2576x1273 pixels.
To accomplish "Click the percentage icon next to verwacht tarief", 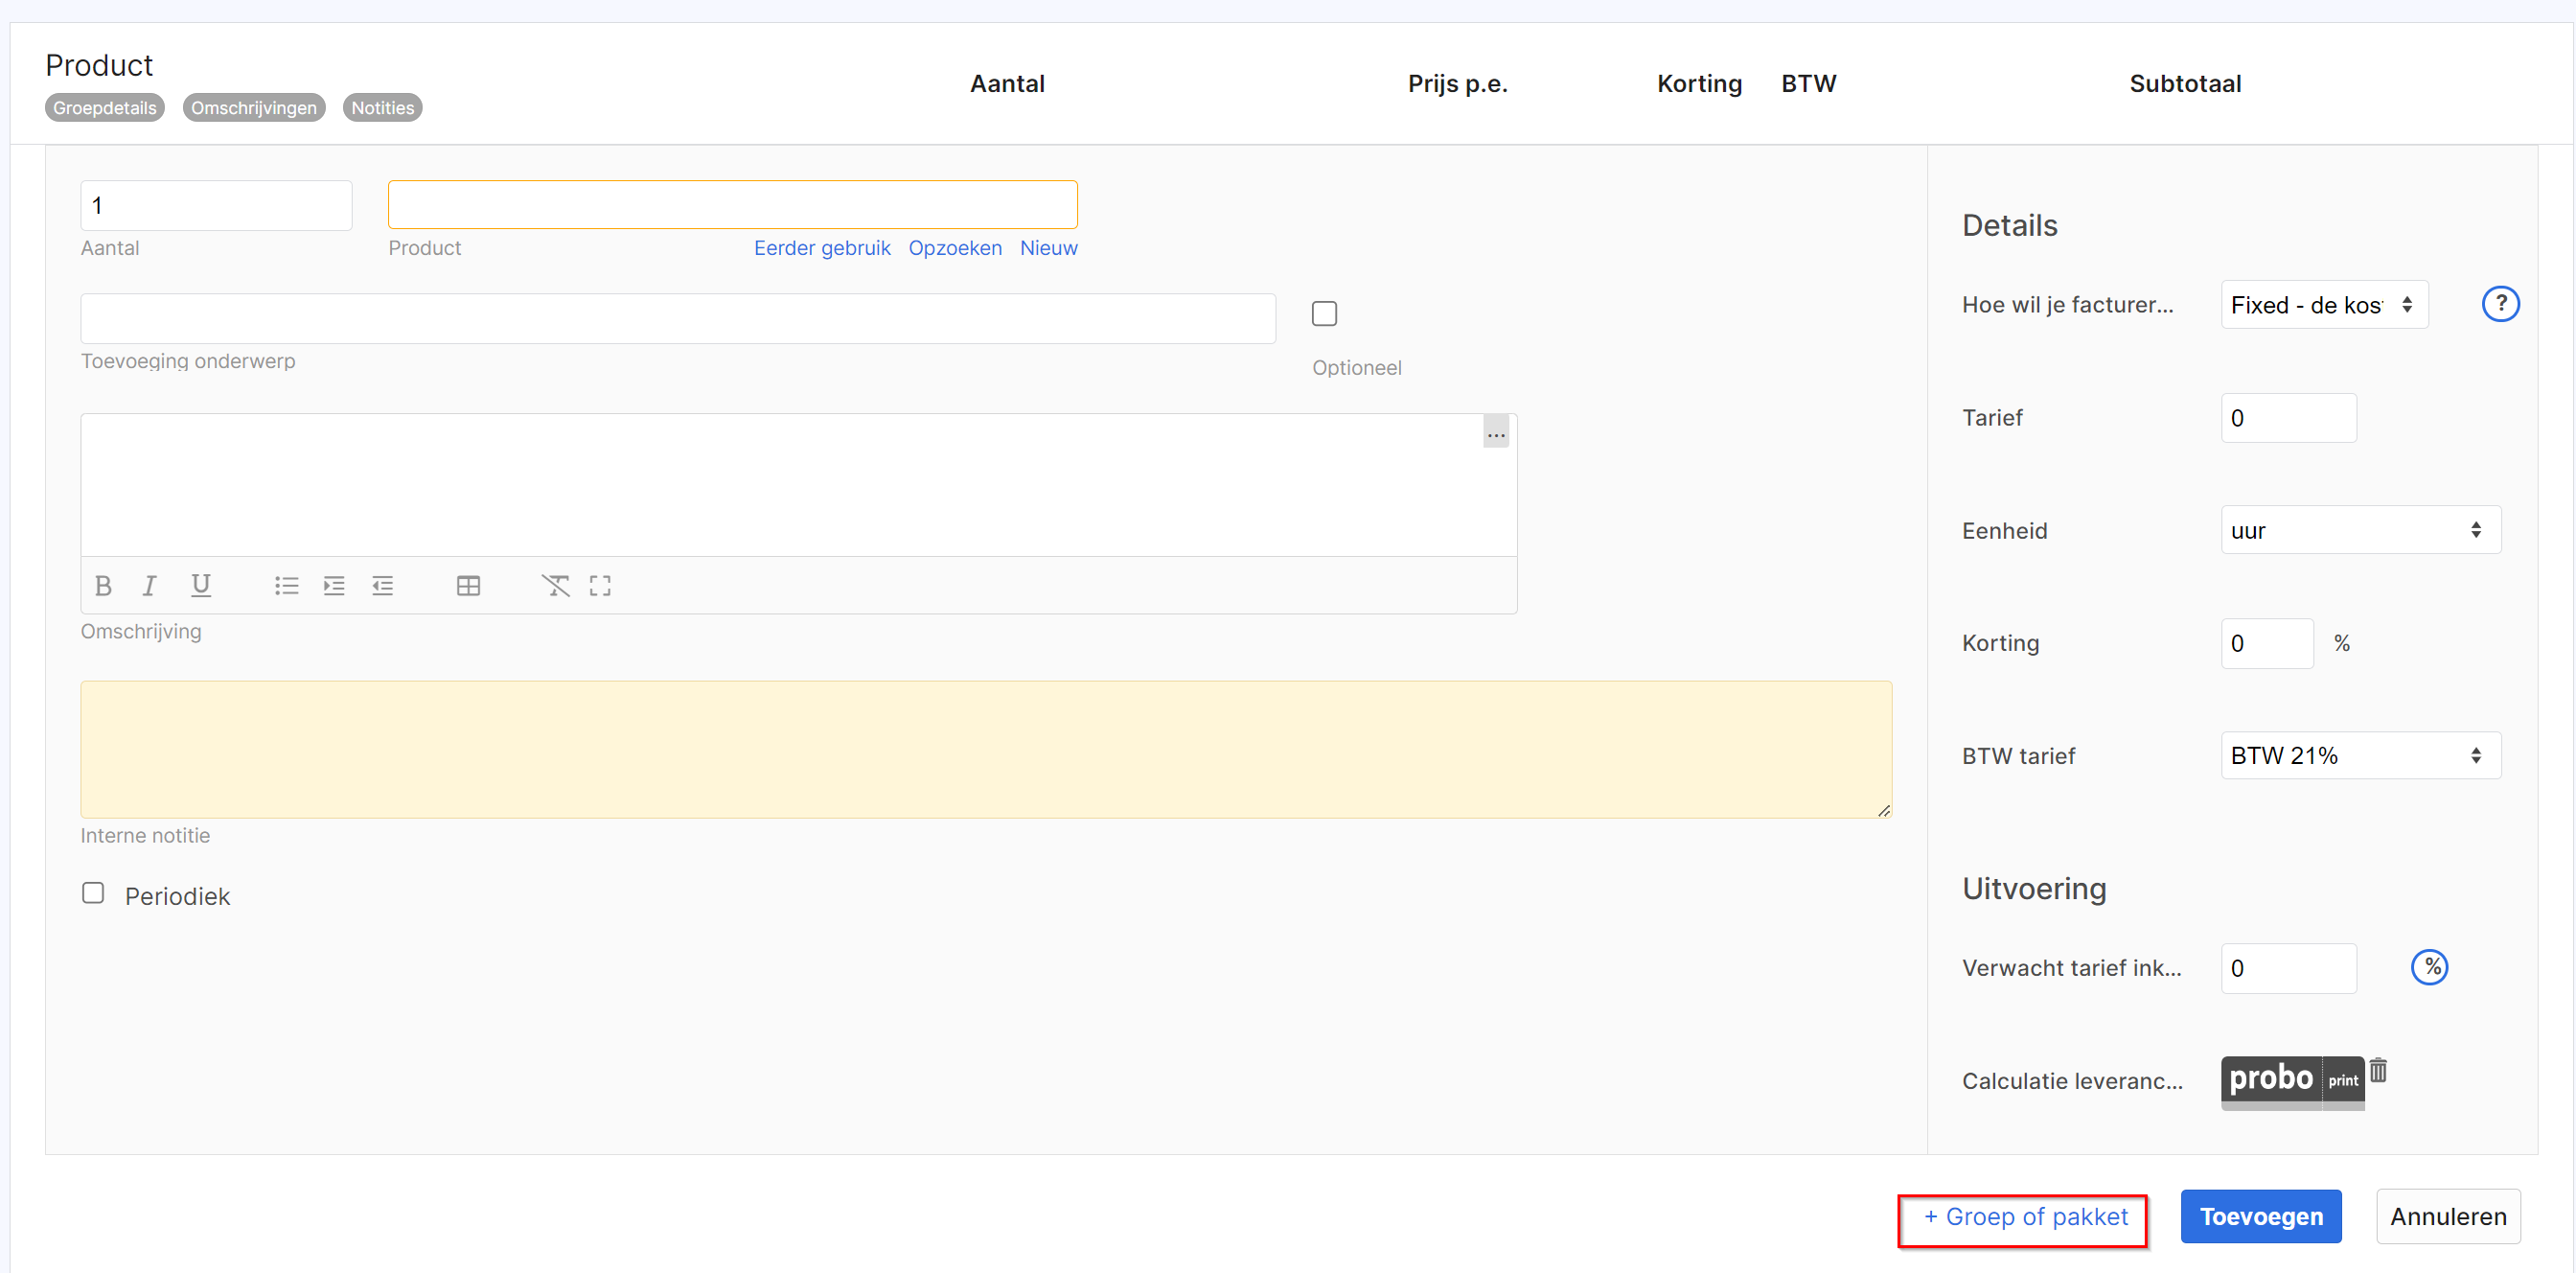I will [2430, 967].
